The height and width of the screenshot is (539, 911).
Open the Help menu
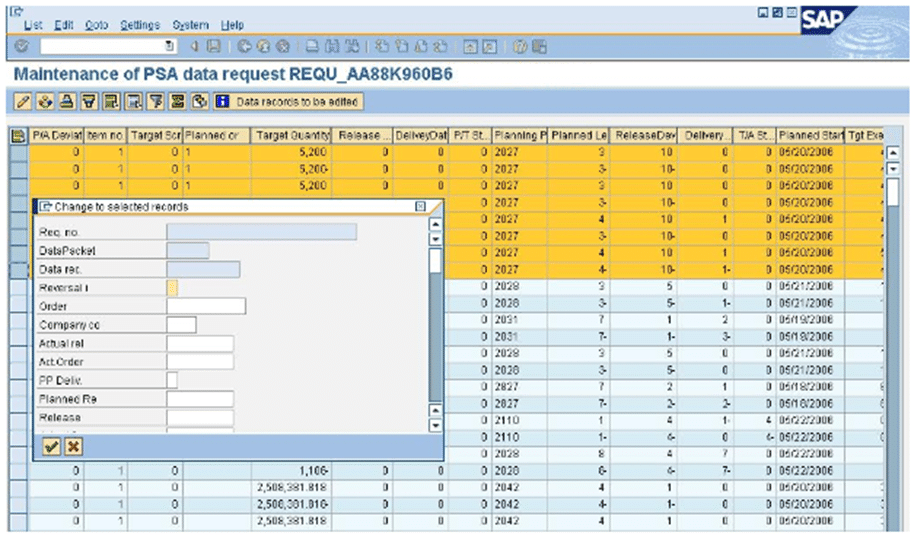click(232, 25)
